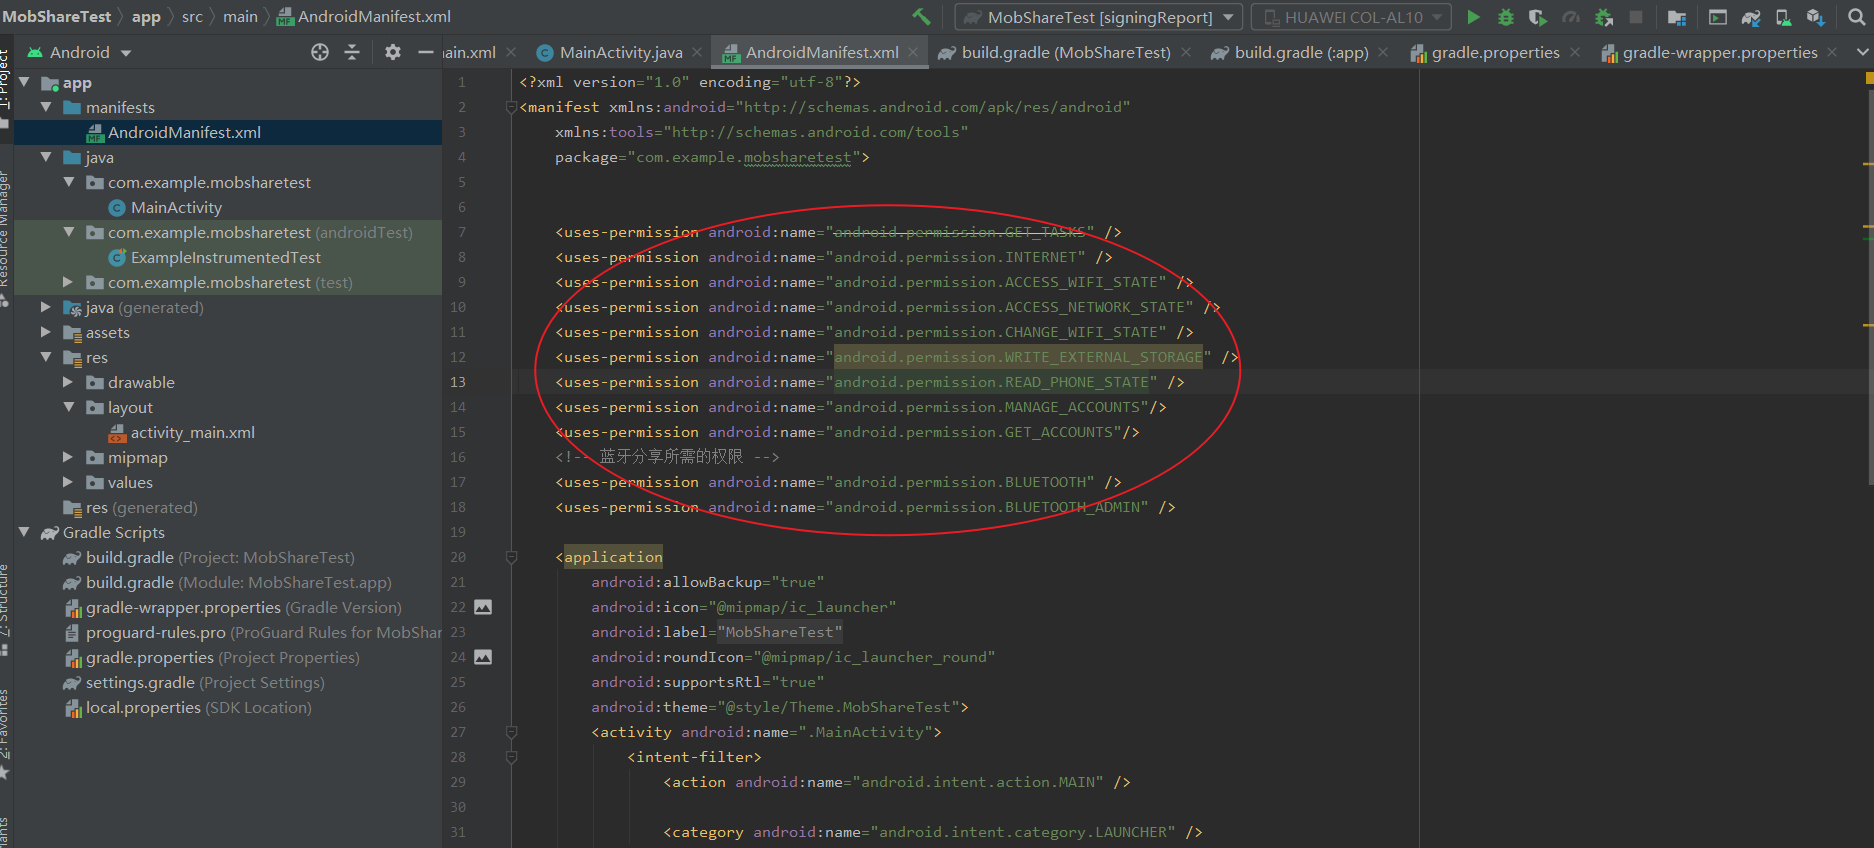This screenshot has height=848, width=1874.
Task: Open the run-anything terminal icon in toolbar
Action: 1718,17
